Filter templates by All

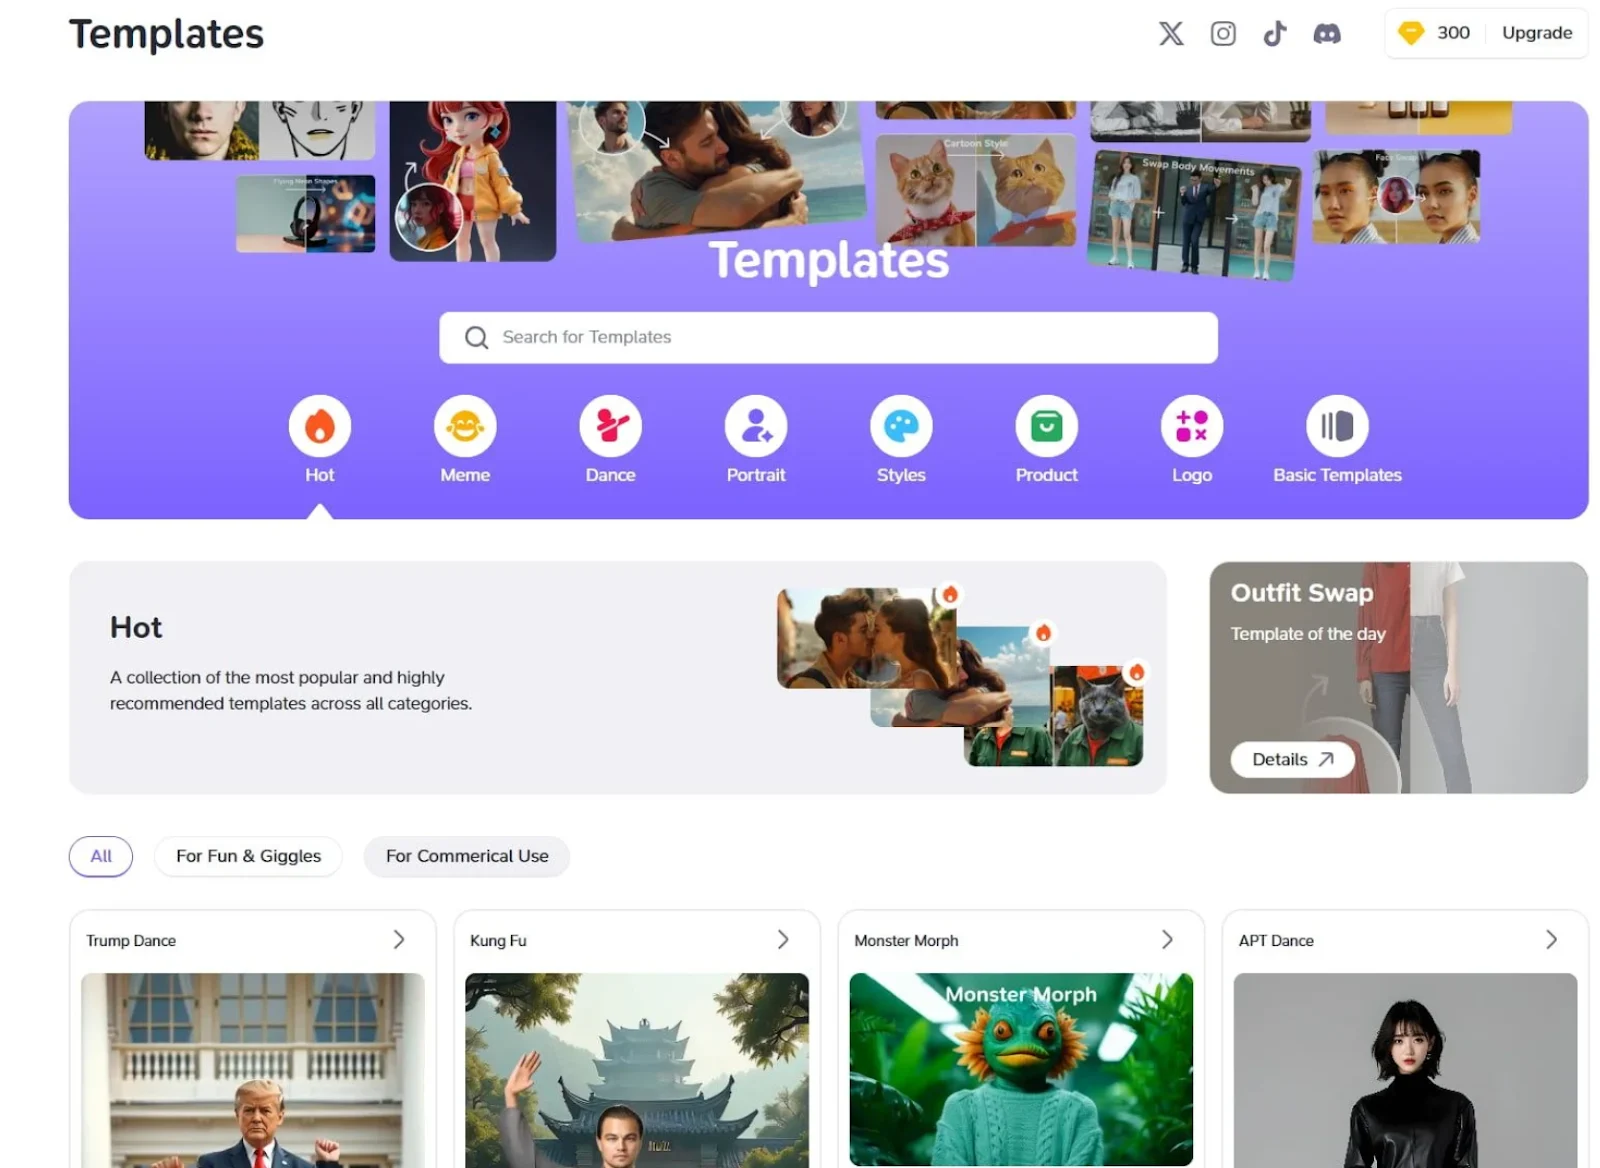tap(101, 856)
